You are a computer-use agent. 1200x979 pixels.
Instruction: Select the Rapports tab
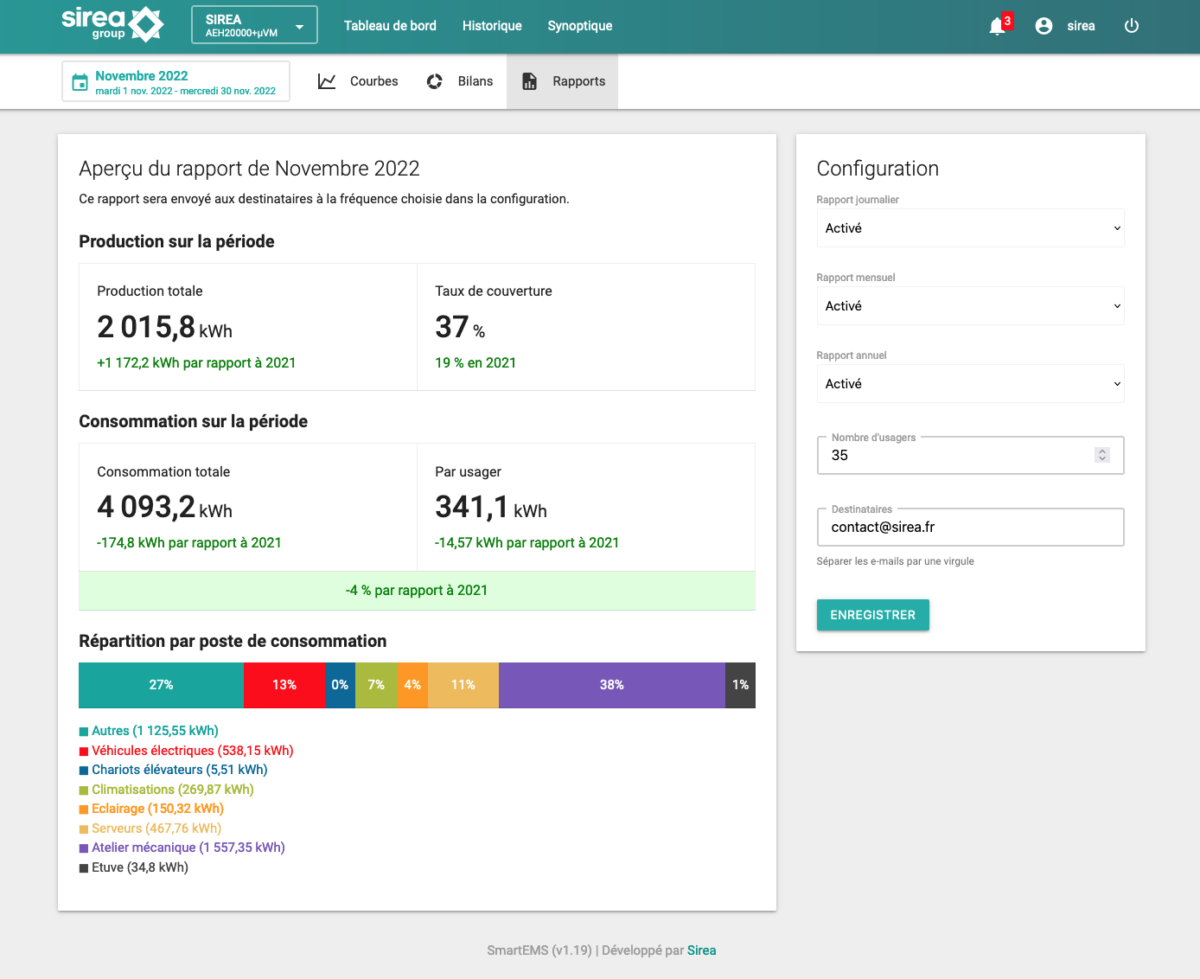coord(563,81)
